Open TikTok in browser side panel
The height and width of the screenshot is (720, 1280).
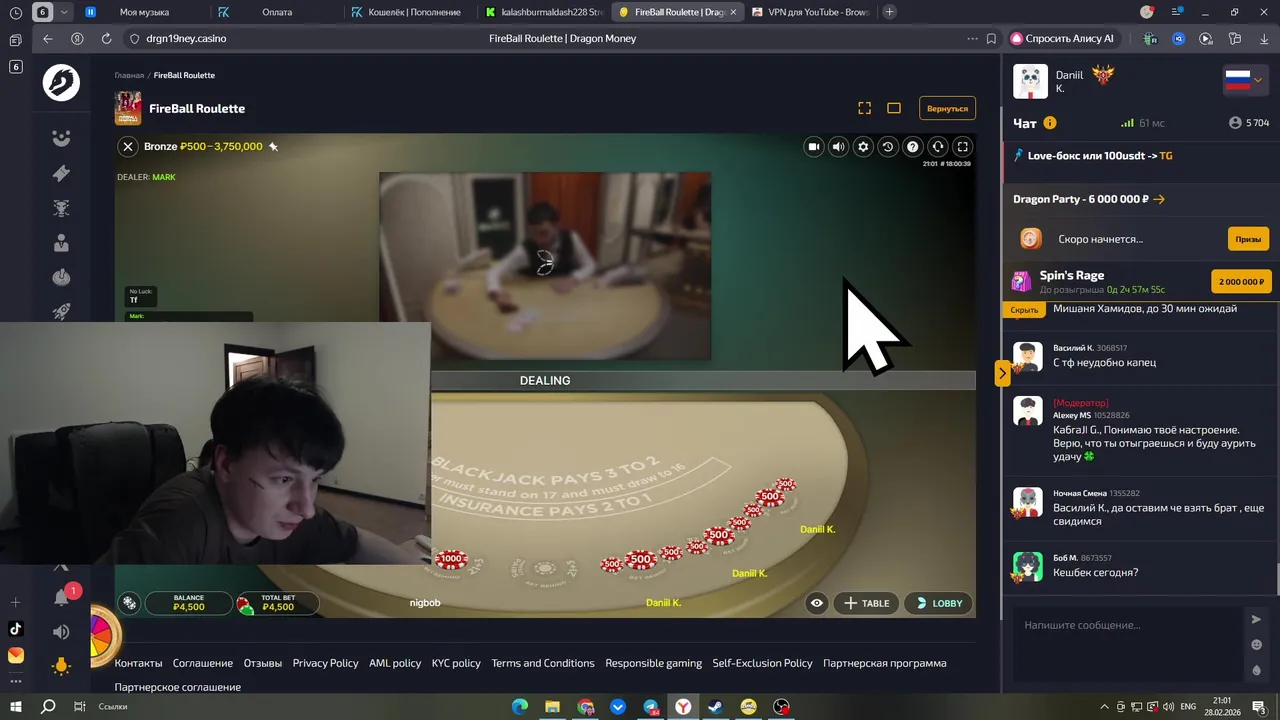[x=15, y=629]
